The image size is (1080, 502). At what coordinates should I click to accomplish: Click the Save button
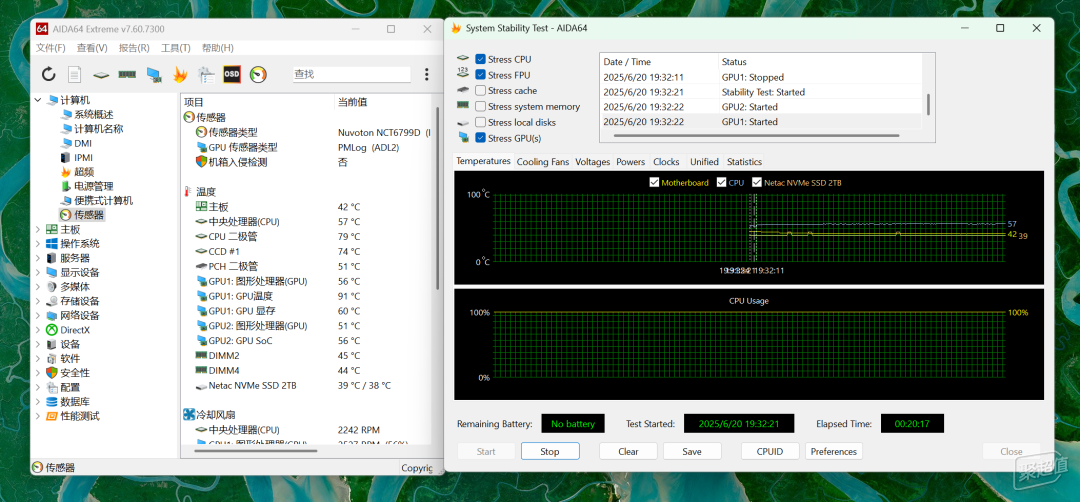coord(692,452)
